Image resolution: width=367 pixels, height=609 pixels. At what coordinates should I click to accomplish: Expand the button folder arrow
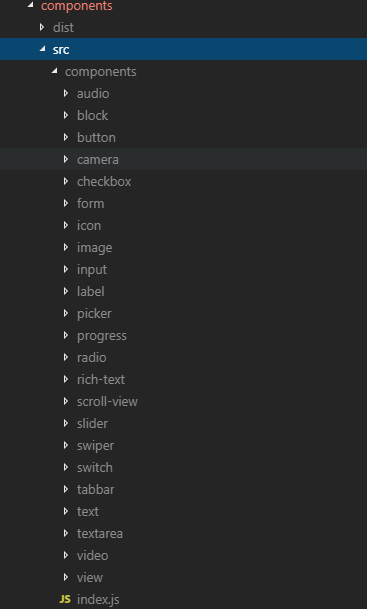pos(66,137)
